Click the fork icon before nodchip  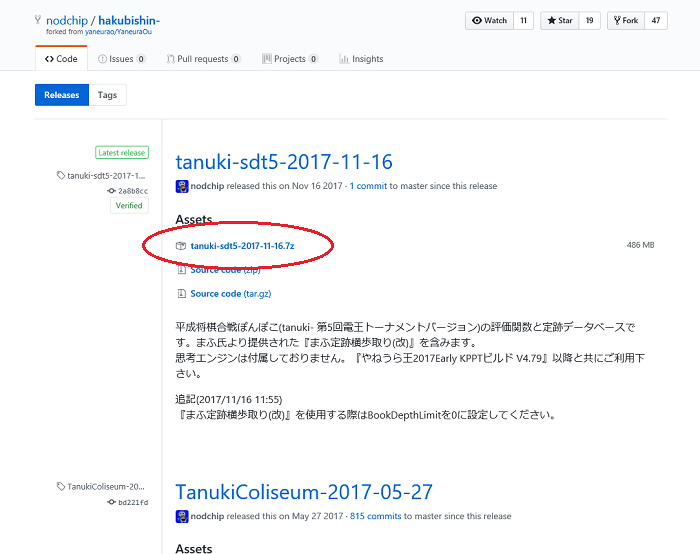(38, 20)
